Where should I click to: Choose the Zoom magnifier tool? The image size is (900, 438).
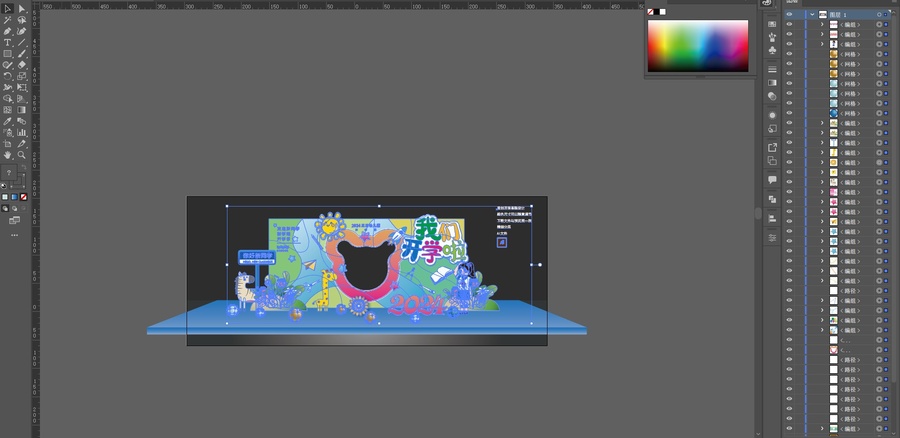point(22,155)
